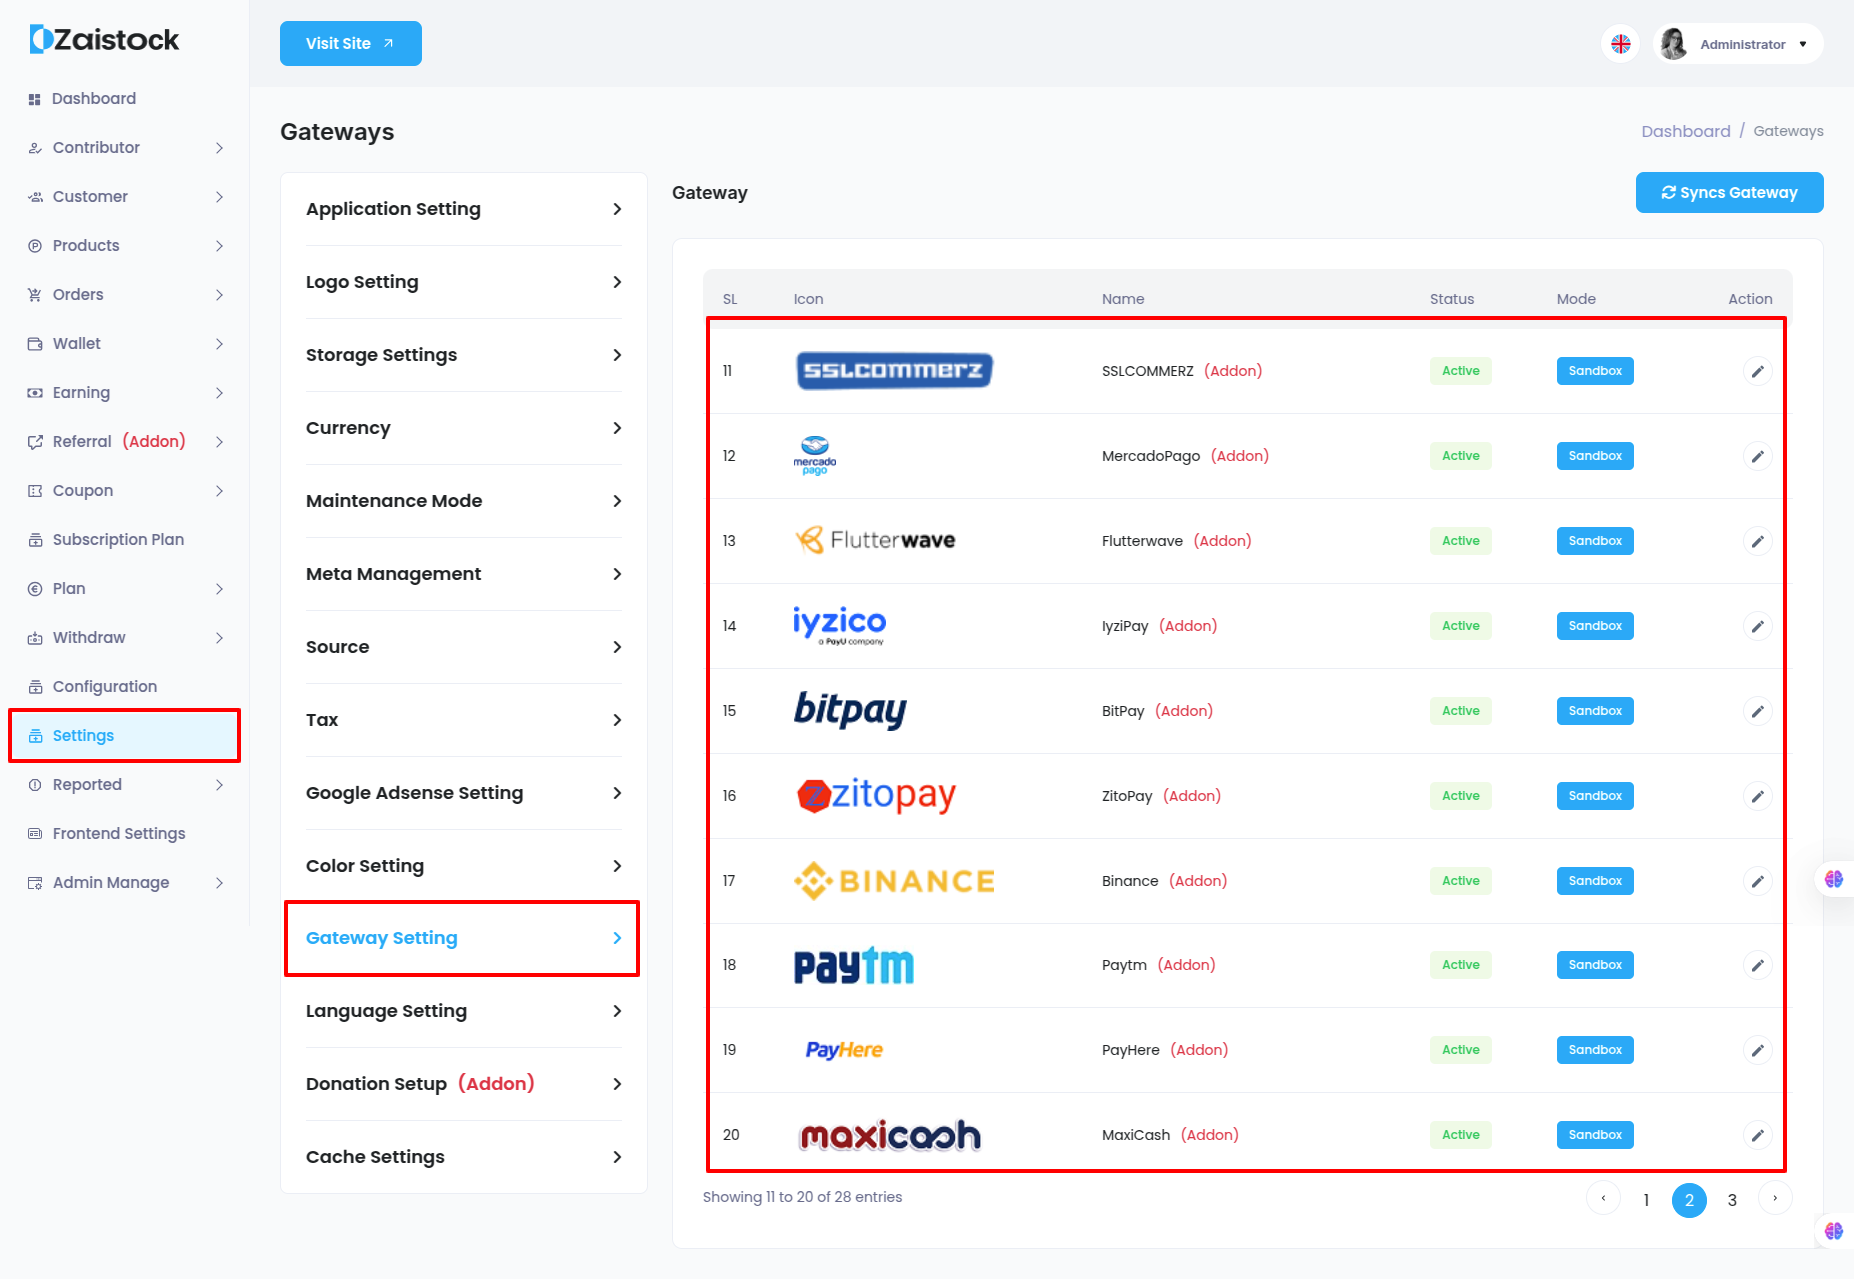Expand the Wallet sidebar menu

pyautogui.click(x=125, y=344)
